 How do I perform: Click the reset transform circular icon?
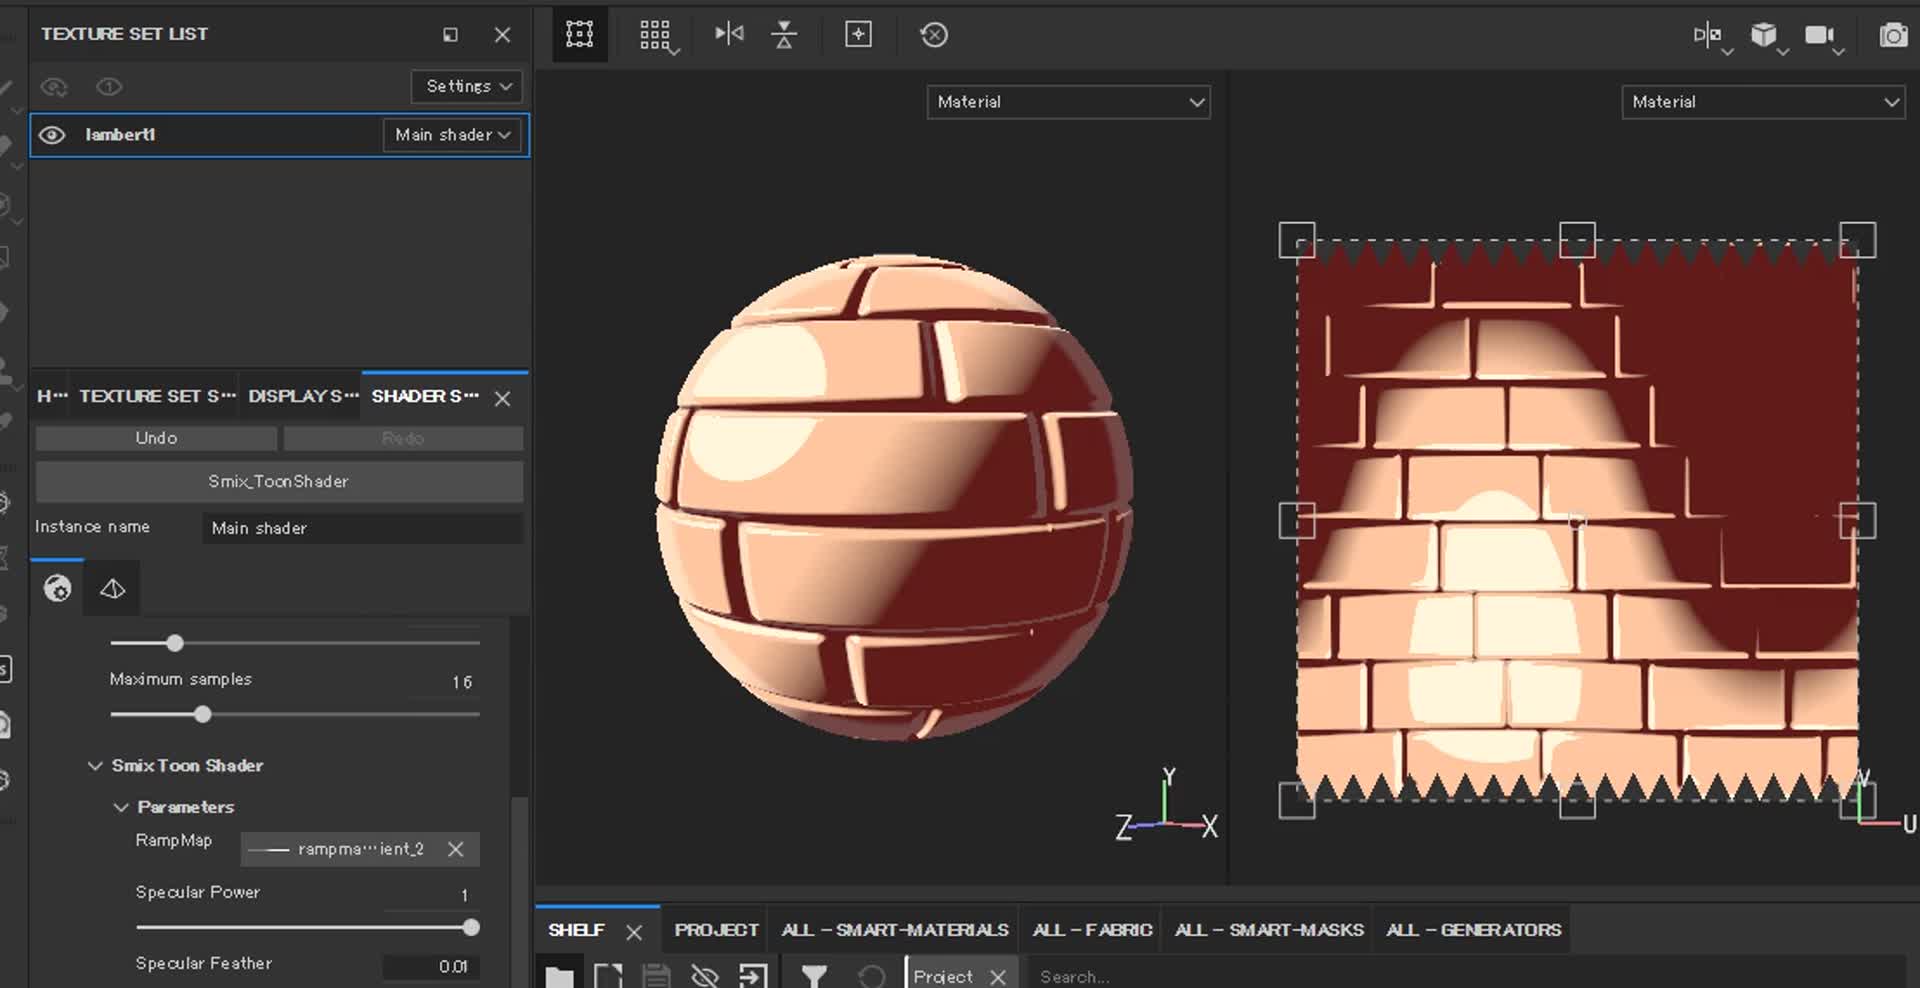tap(933, 35)
